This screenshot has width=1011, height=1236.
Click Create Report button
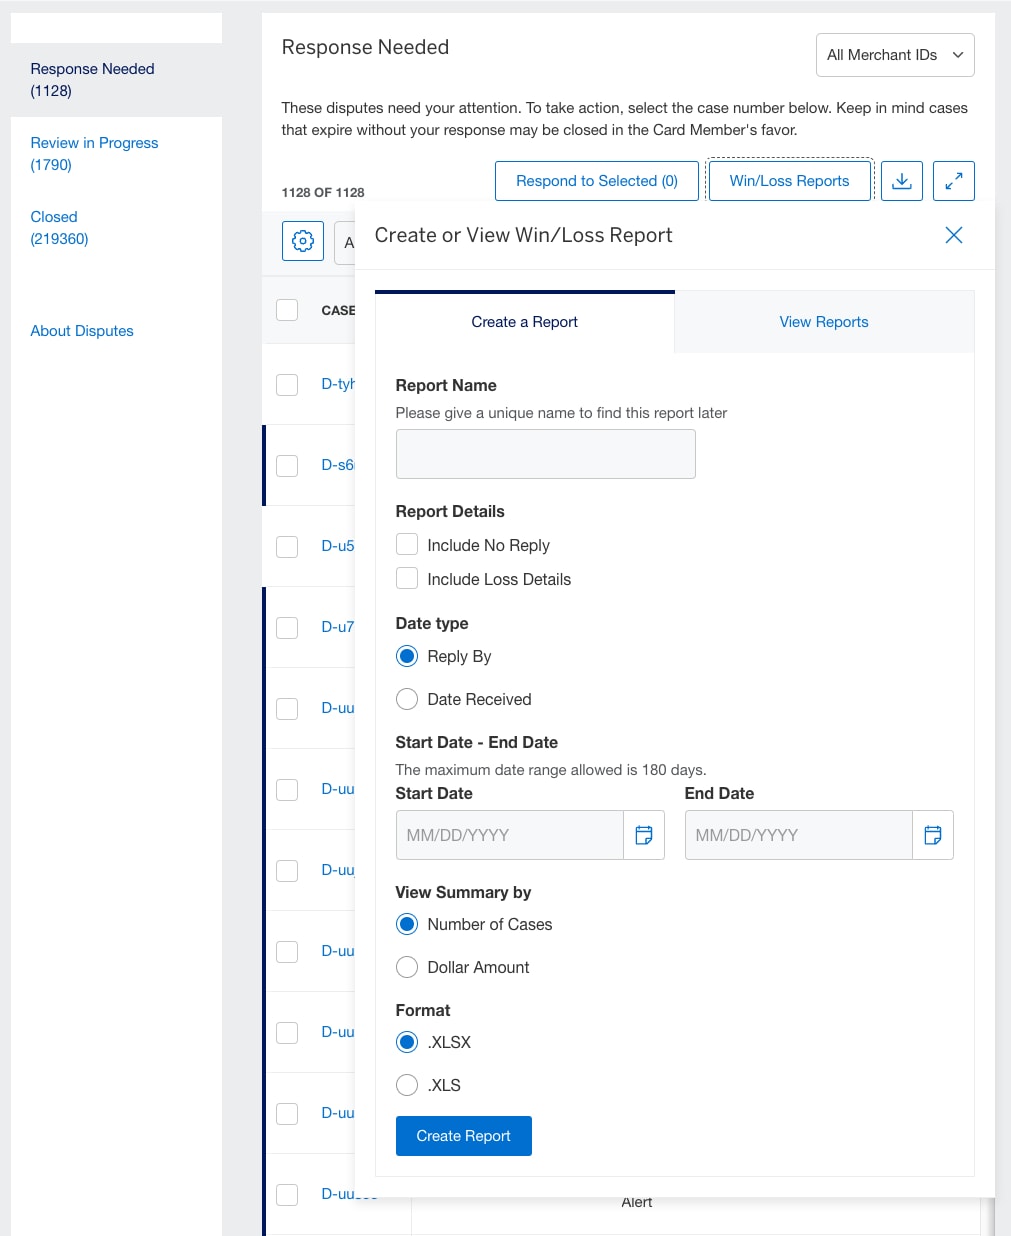[463, 1136]
